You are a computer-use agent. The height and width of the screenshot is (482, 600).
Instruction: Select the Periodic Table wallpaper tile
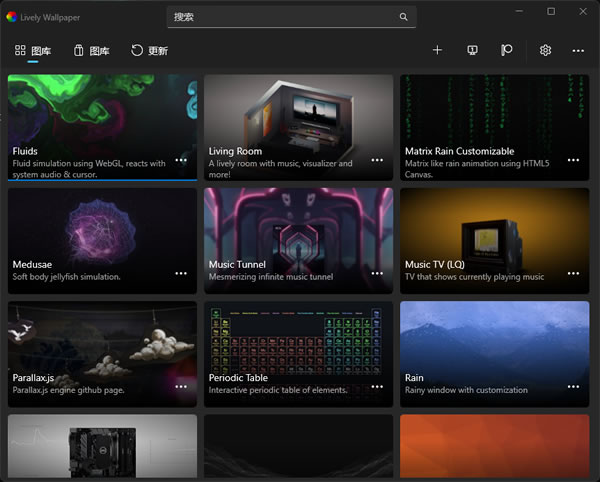click(x=298, y=340)
